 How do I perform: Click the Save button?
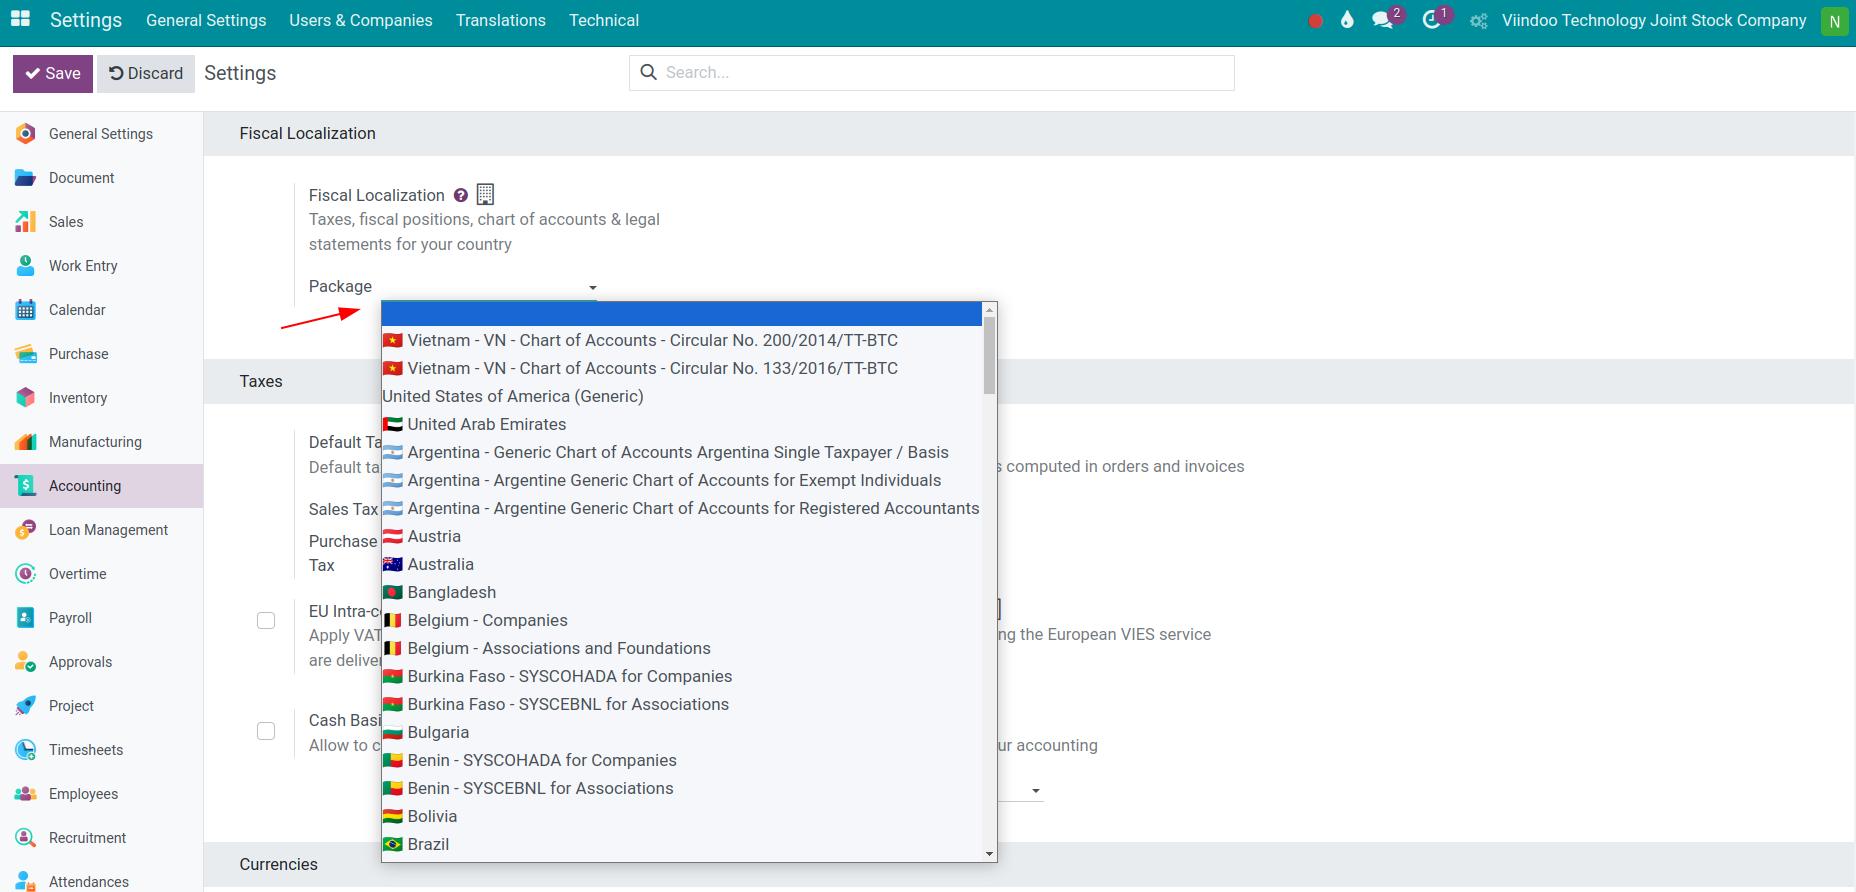tap(53, 74)
